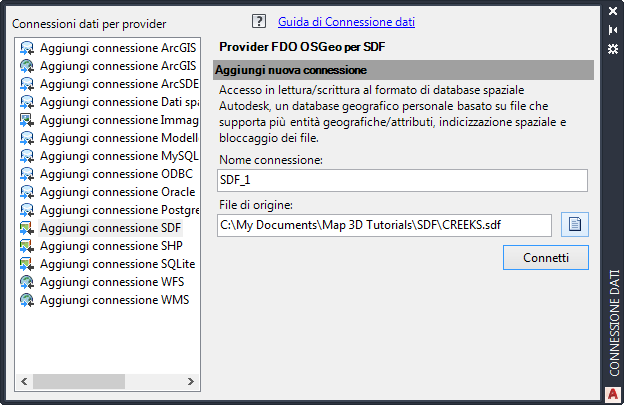
Task: Click the browse file icon button
Action: coord(575,224)
